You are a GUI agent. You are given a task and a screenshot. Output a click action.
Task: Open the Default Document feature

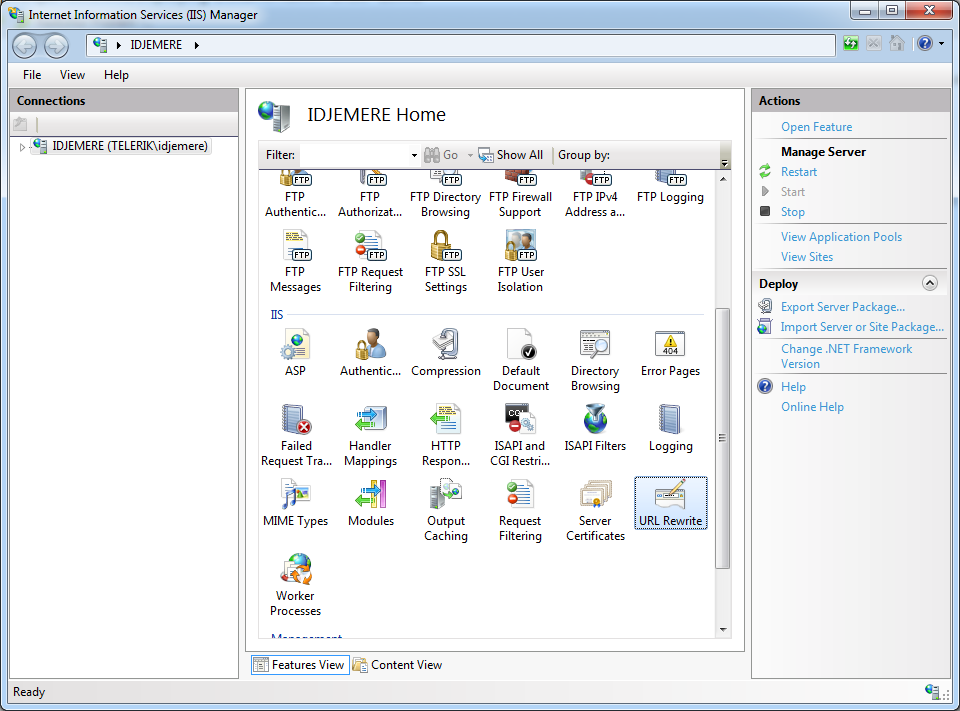tap(520, 360)
